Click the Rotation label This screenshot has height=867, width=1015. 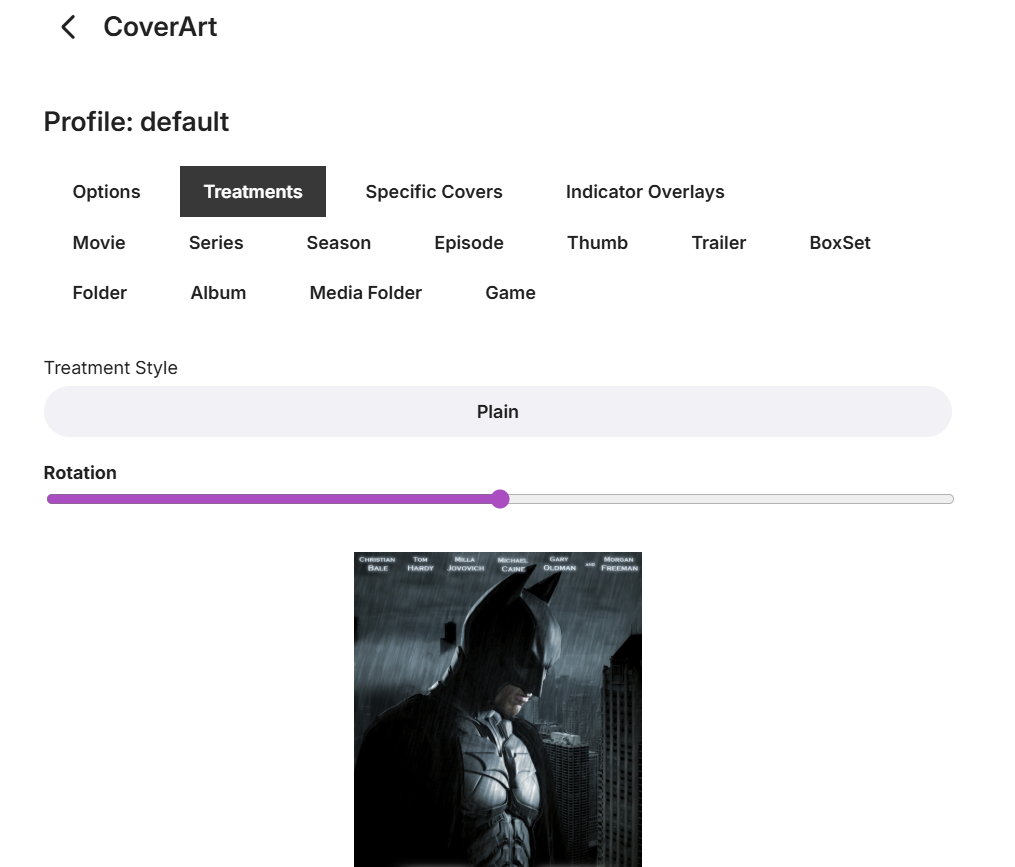(80, 473)
